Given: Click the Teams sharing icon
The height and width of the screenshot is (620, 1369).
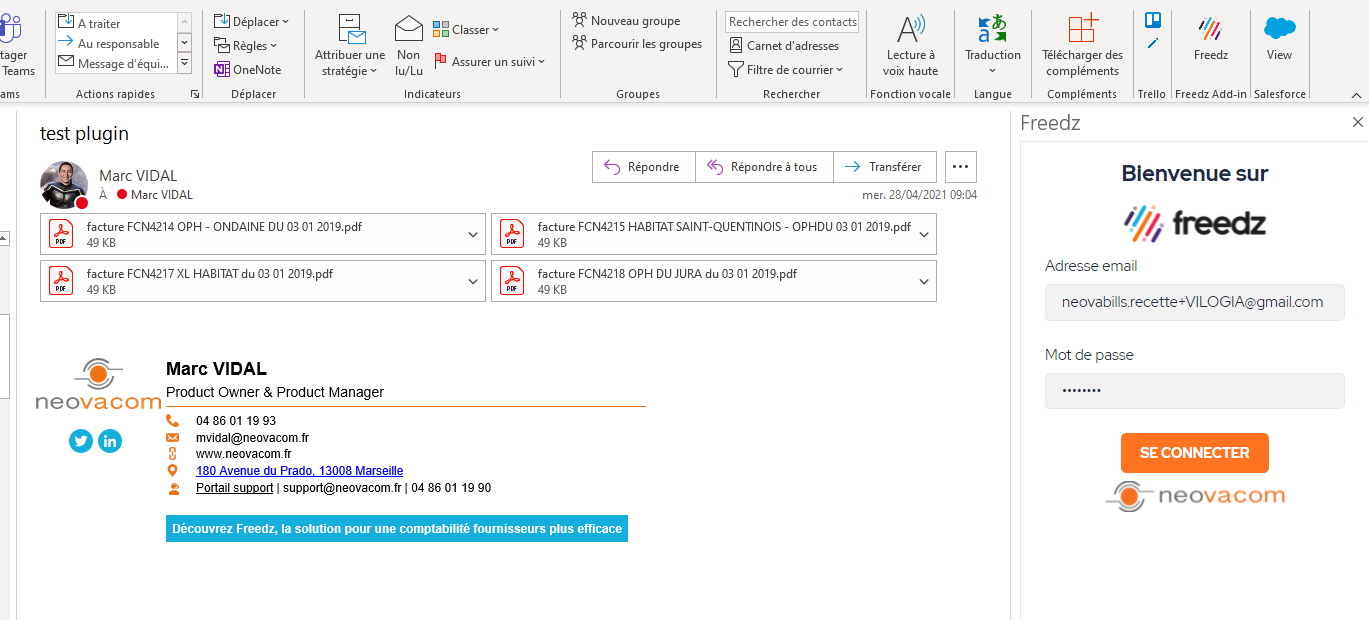Looking at the screenshot, I should click(12, 27).
